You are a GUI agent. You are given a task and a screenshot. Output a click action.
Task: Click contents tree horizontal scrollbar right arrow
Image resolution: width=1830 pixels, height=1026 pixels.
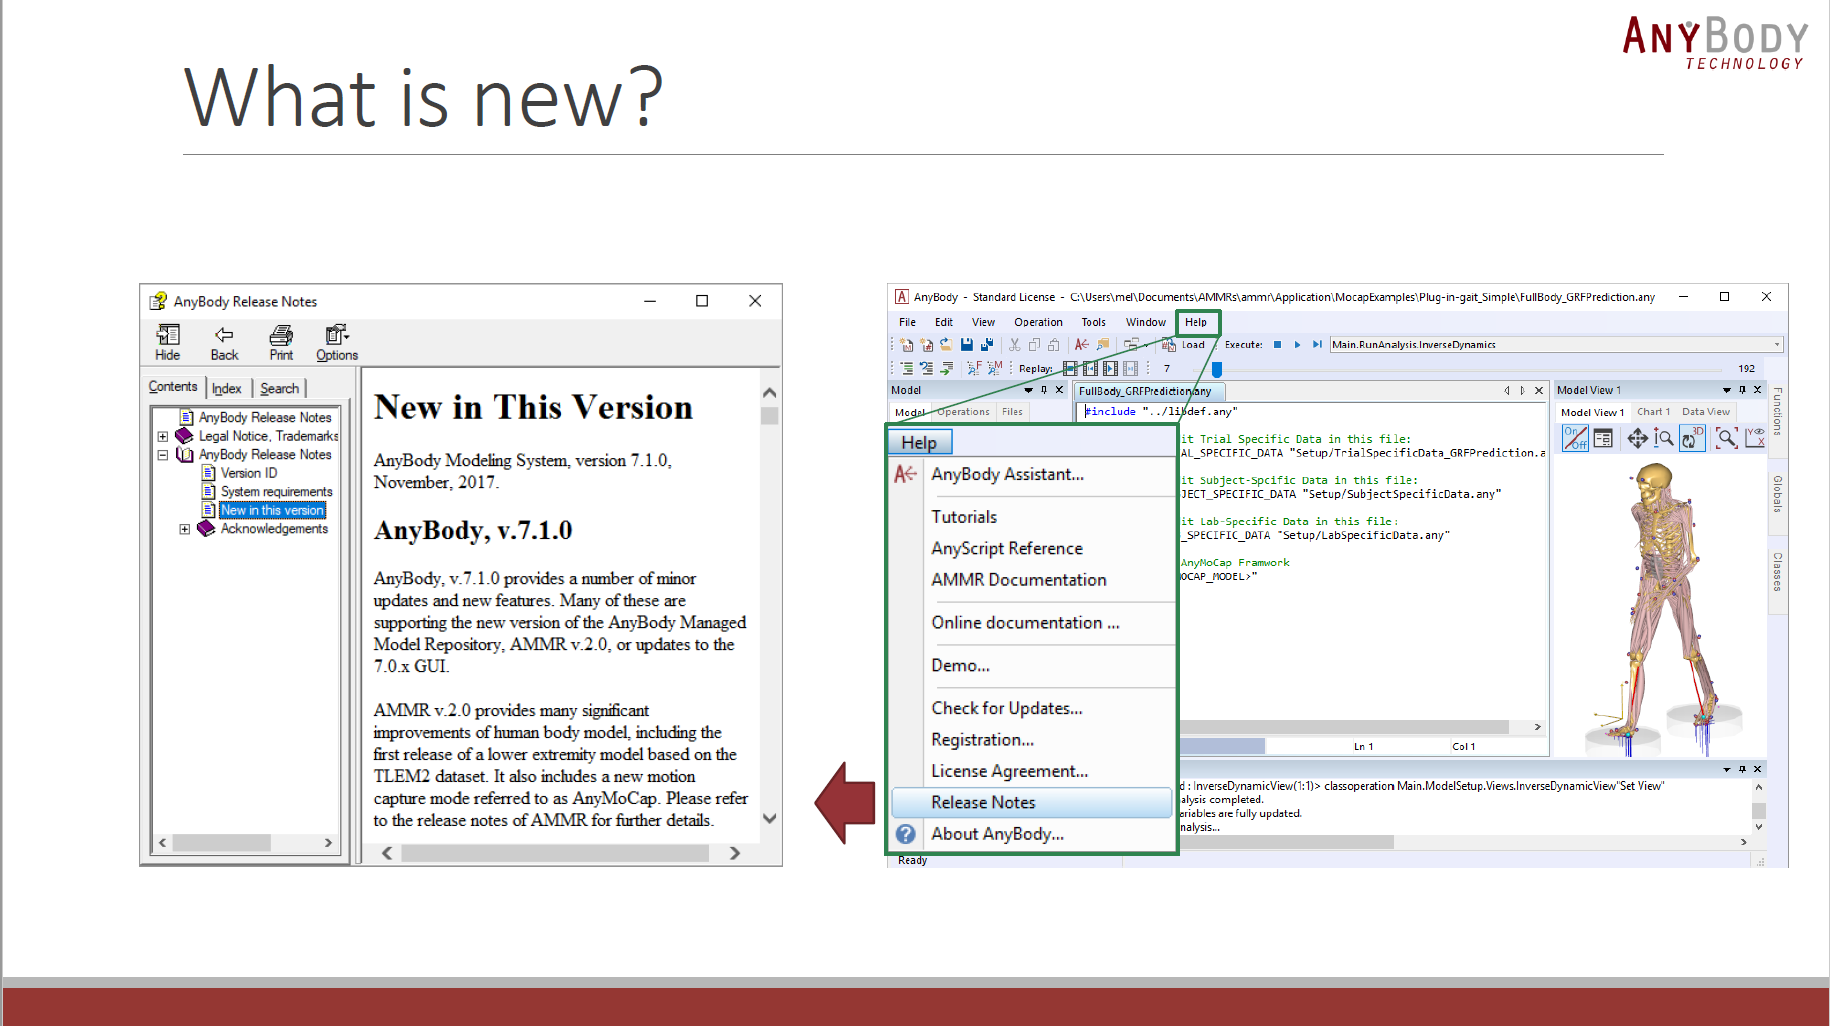(x=328, y=843)
